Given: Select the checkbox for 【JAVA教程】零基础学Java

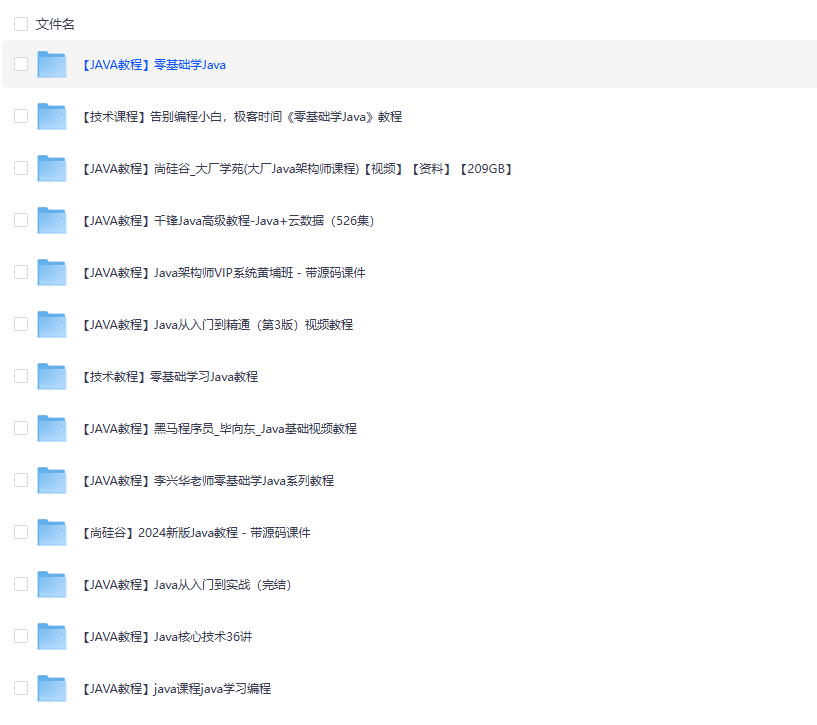Looking at the screenshot, I should click(x=21, y=64).
